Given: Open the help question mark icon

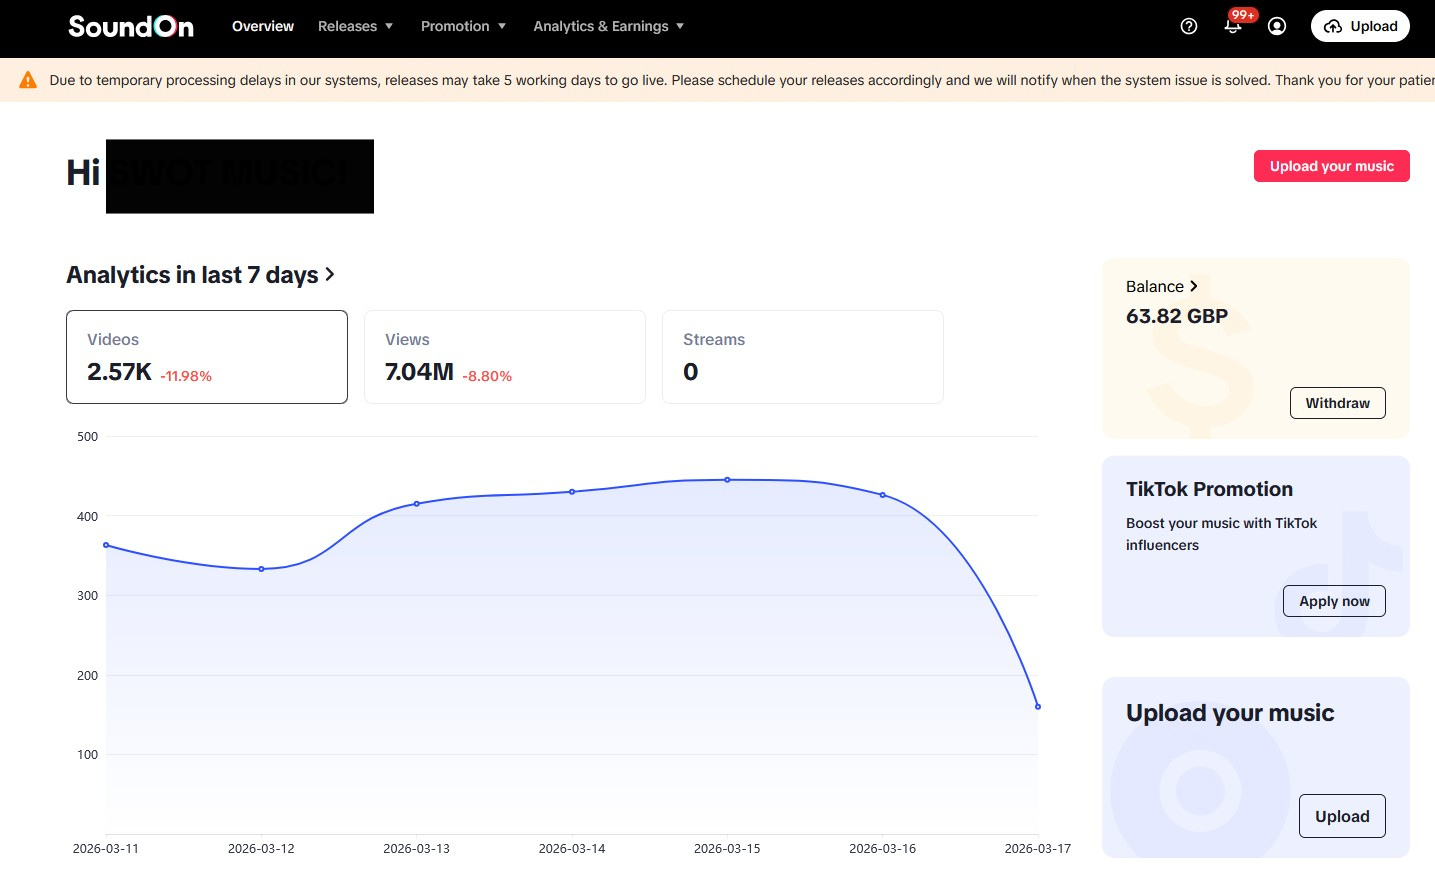Looking at the screenshot, I should [1188, 26].
